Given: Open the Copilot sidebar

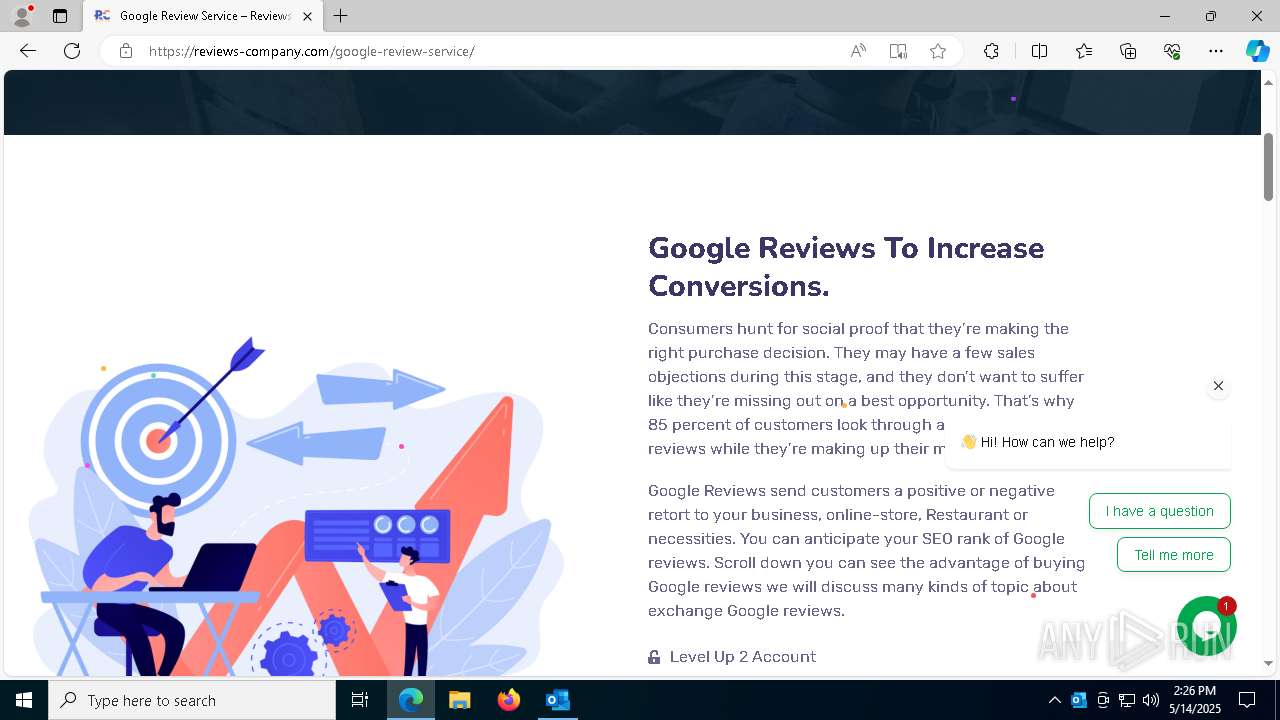Looking at the screenshot, I should [1257, 51].
